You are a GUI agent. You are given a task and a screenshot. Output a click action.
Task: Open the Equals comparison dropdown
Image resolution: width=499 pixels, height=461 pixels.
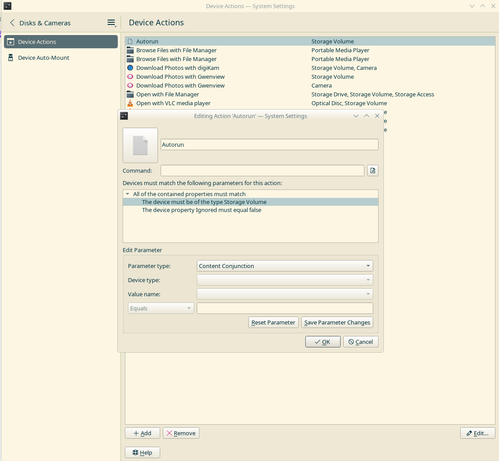coord(161,308)
